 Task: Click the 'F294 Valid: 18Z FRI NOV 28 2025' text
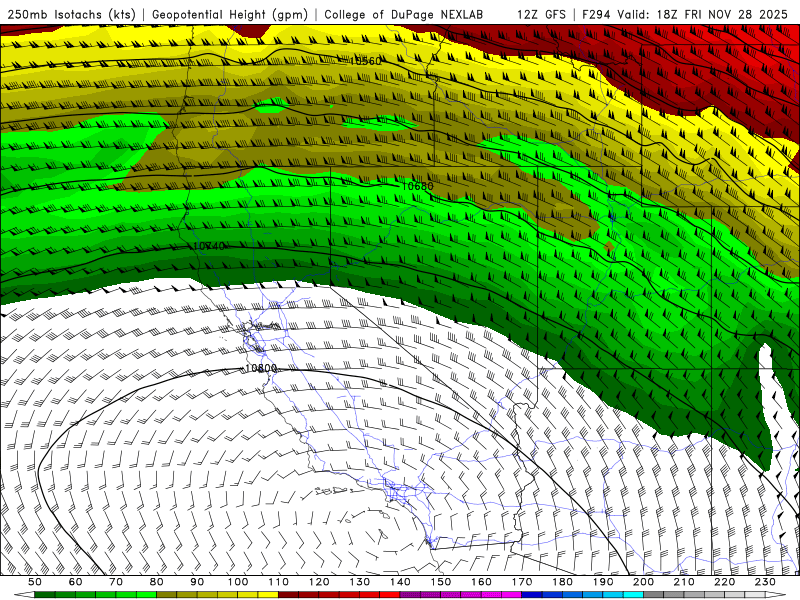686,14
